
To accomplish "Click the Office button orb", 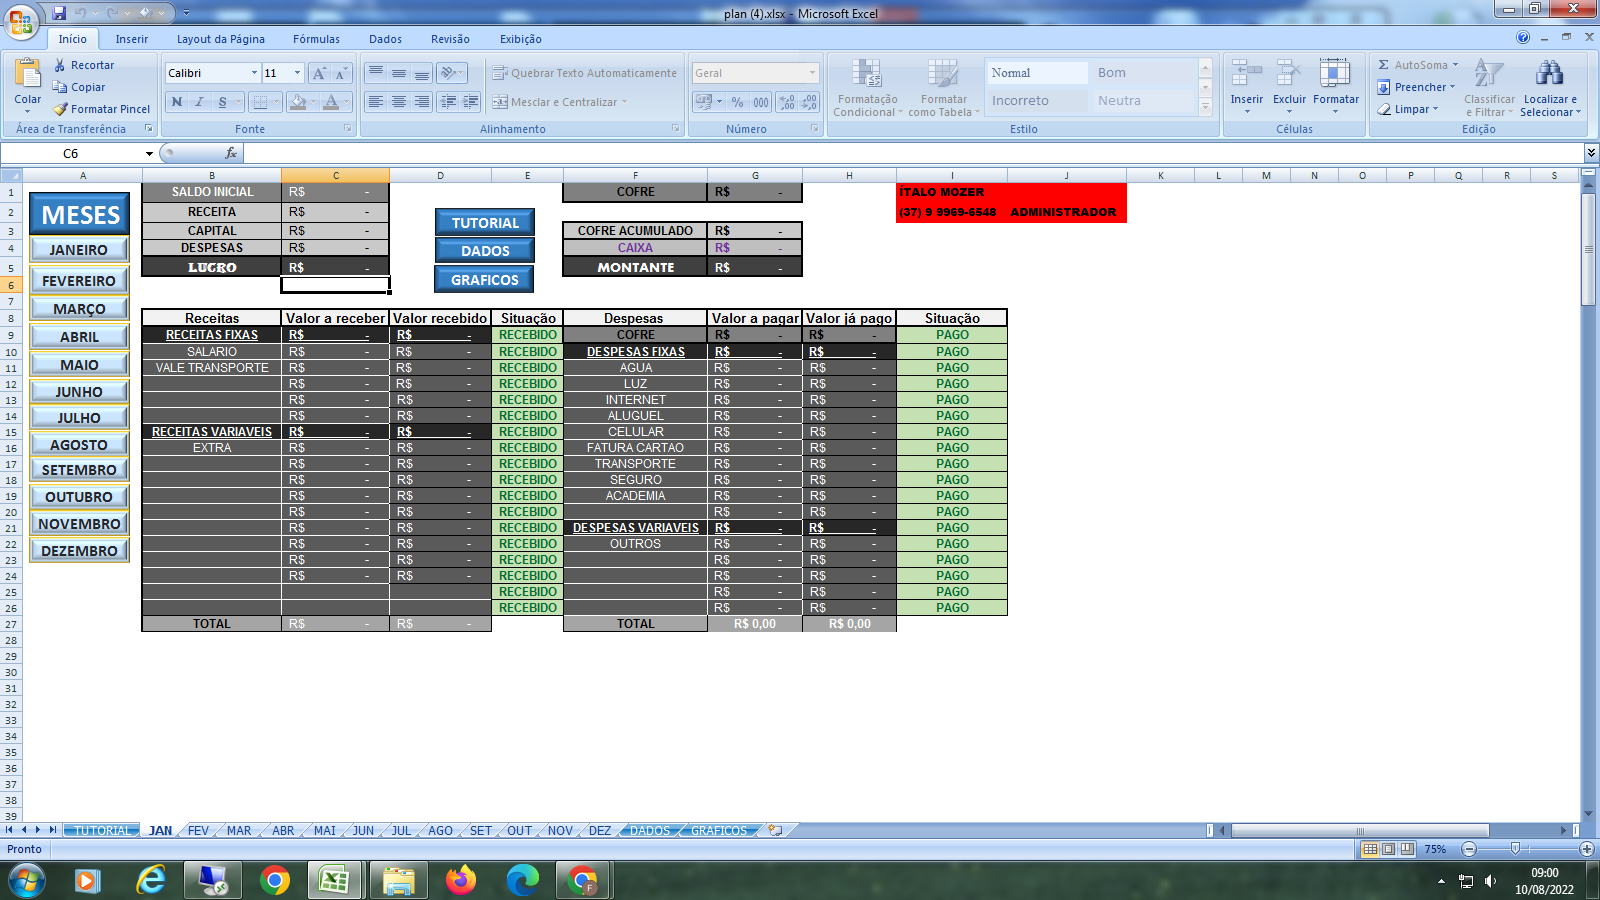I will tap(20, 22).
